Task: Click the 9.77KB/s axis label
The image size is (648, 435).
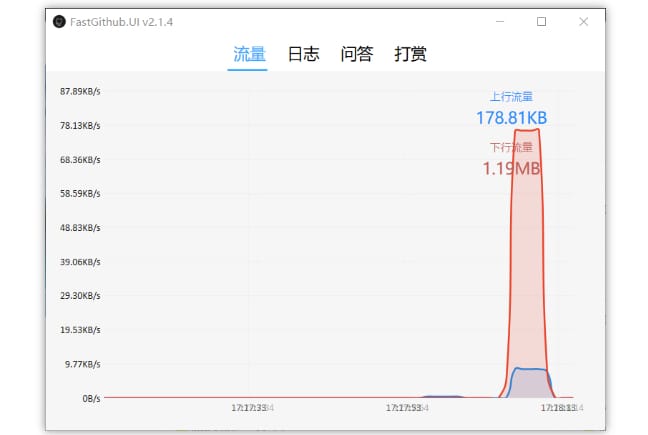Action: (83, 364)
